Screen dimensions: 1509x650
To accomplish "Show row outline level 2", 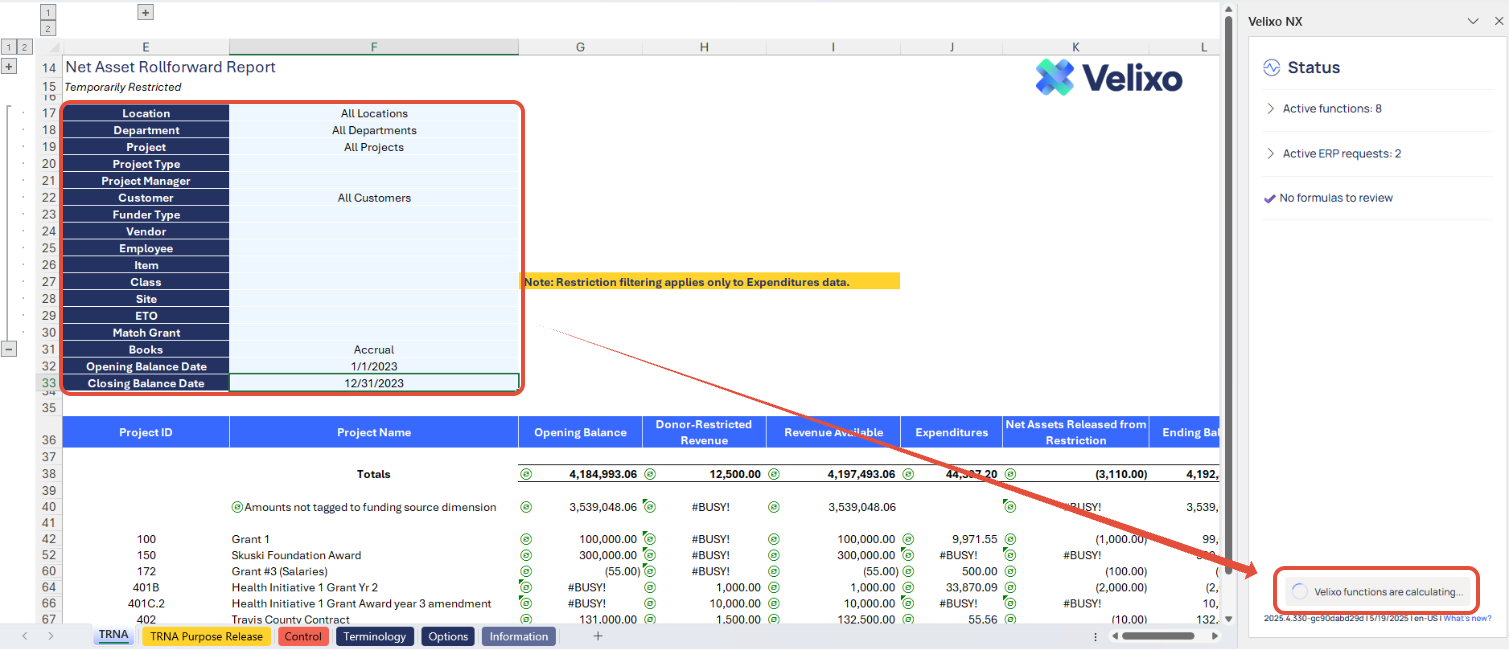I will [x=25, y=47].
